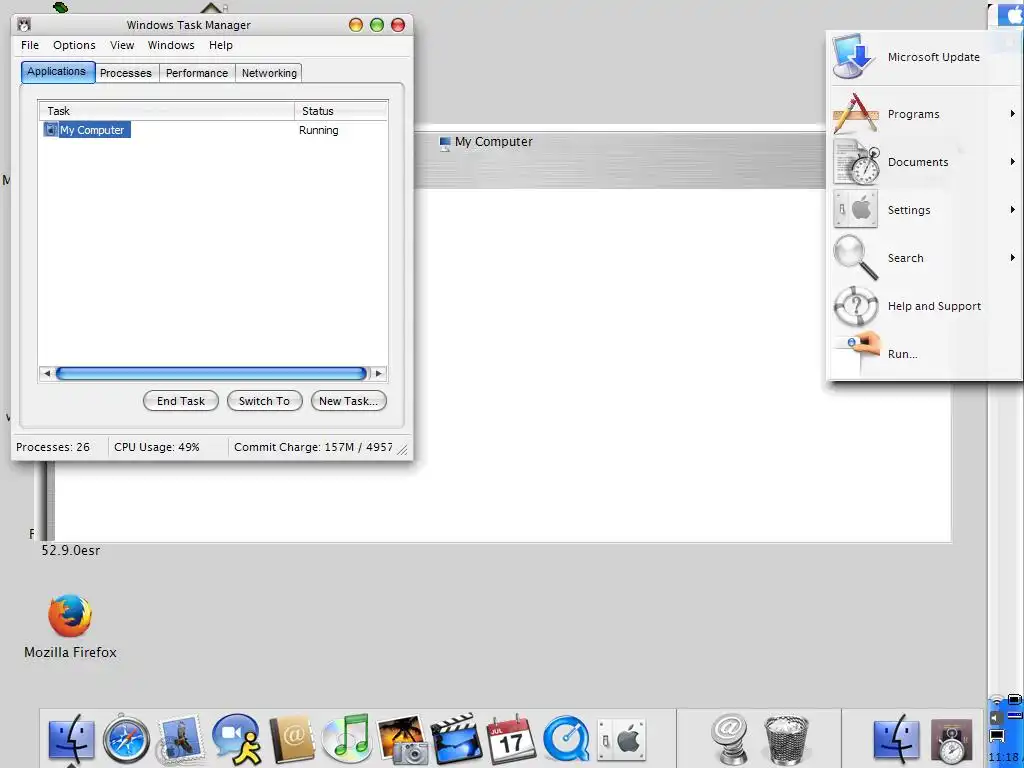This screenshot has width=1024, height=768.
Task: Launch QuickTime Player icon in dock
Action: pos(566,741)
